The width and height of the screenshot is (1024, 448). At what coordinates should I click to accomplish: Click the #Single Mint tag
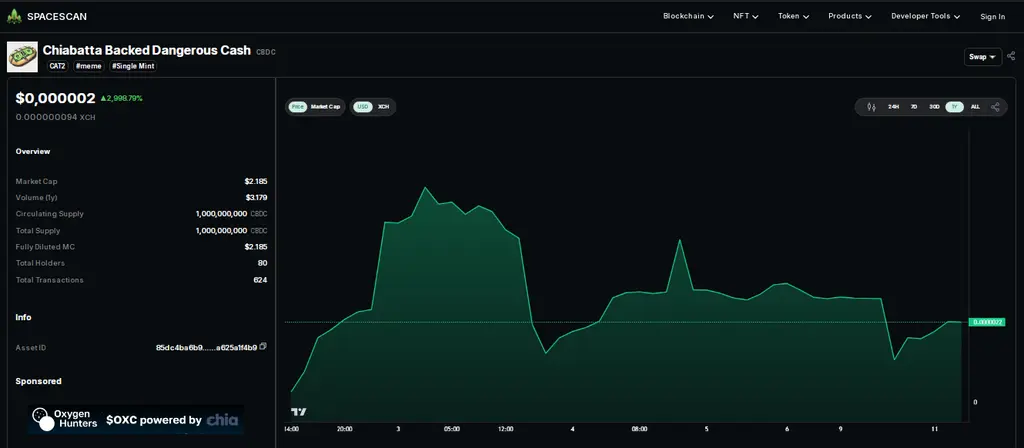133,66
